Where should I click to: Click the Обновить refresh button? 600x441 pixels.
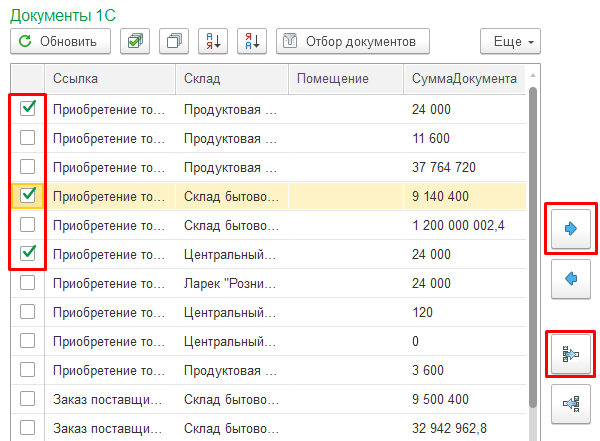(x=60, y=41)
